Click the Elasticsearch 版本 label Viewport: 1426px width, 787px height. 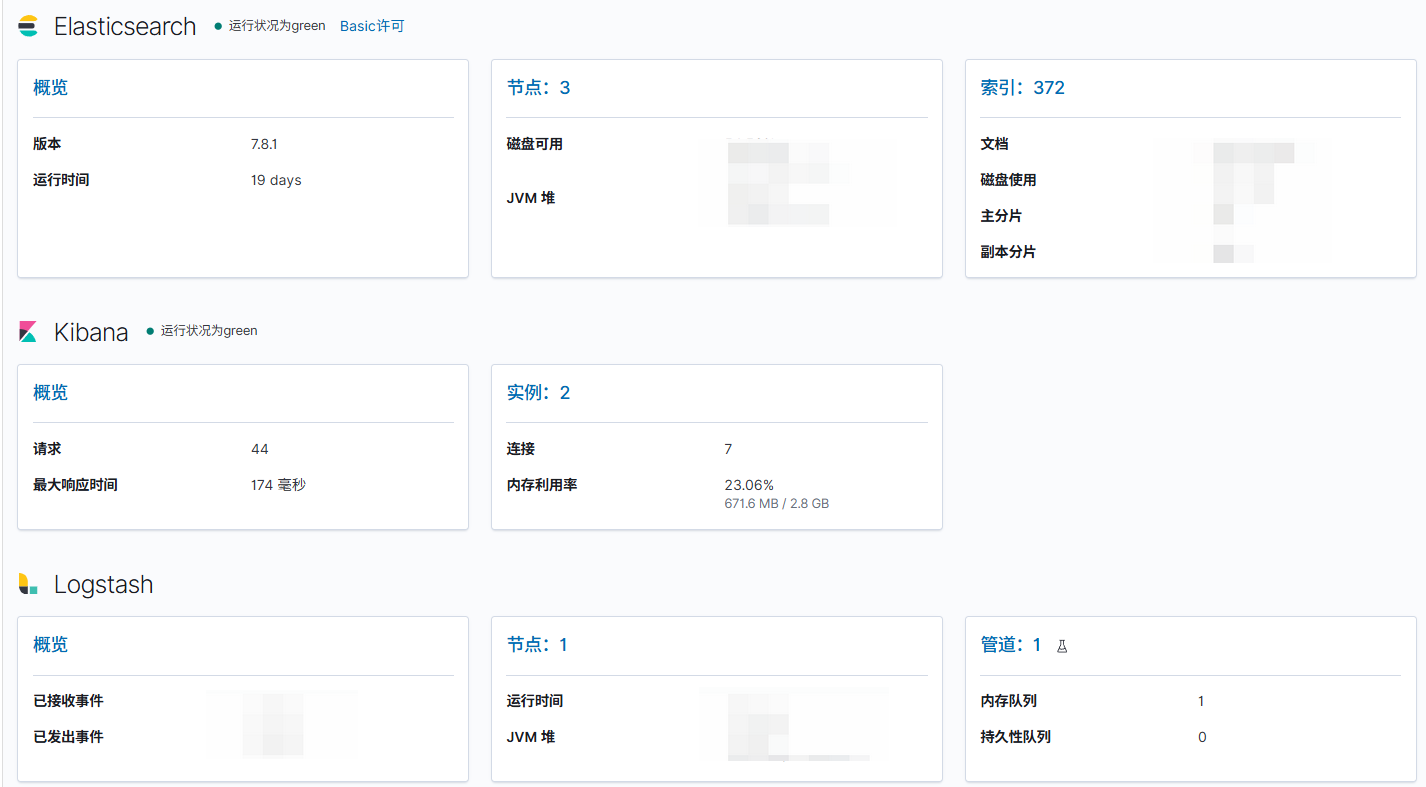47,144
